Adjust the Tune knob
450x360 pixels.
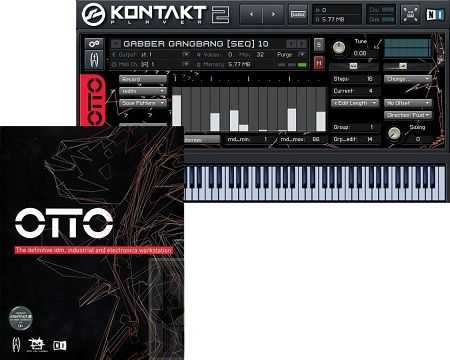click(339, 48)
